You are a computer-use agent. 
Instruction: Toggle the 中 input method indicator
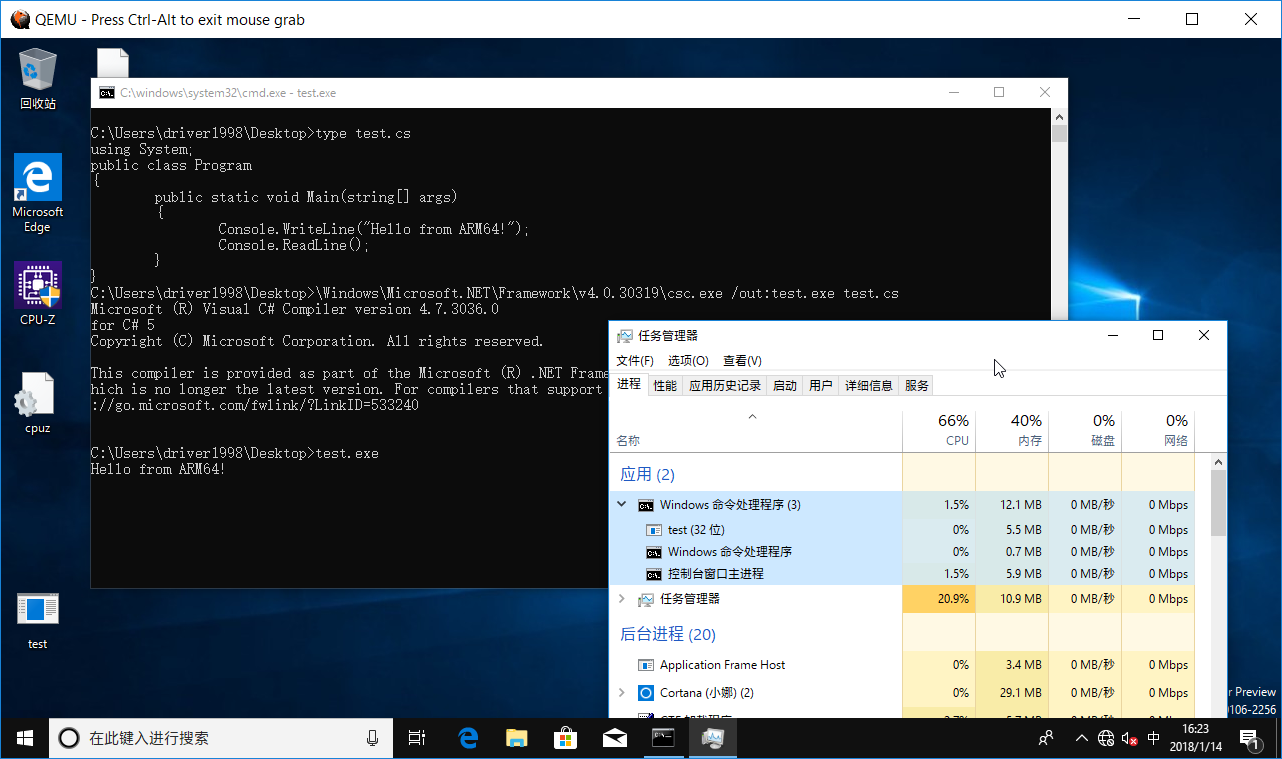(1153, 738)
